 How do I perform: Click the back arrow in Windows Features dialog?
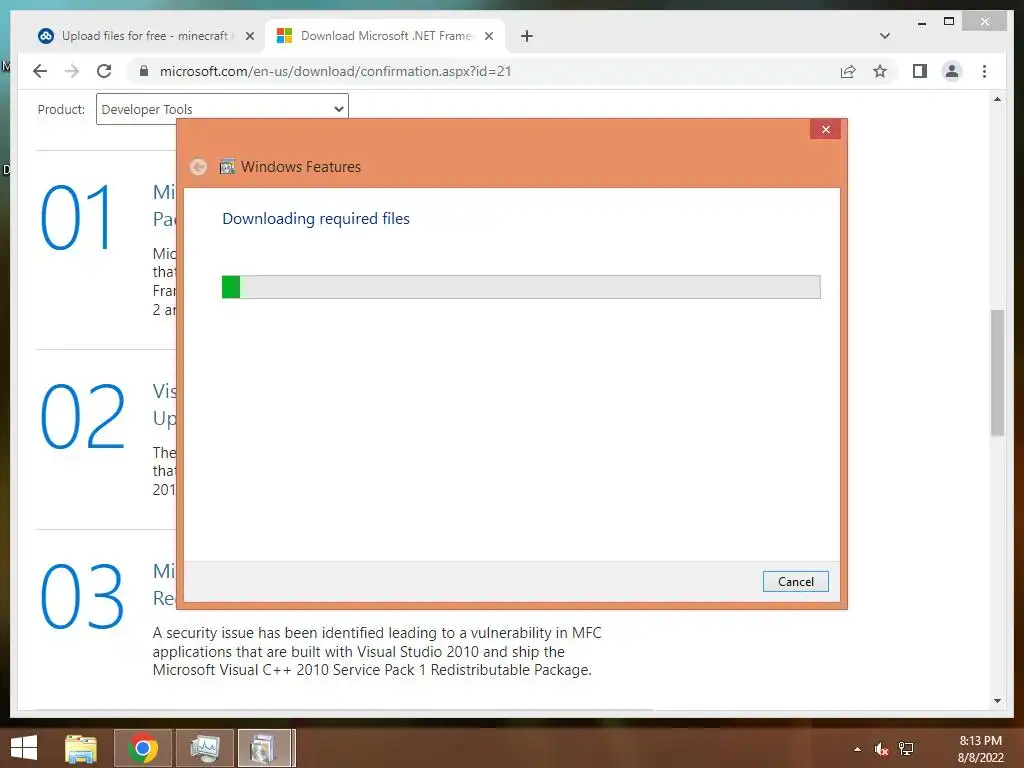click(199, 167)
